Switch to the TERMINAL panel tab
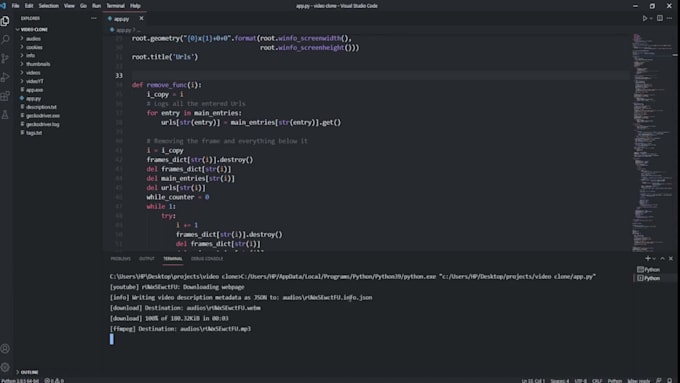 (173, 259)
